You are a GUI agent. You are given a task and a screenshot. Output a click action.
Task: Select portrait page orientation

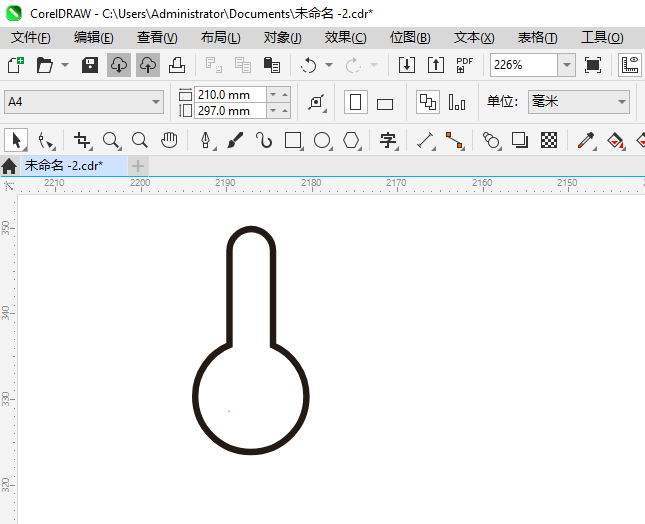[x=355, y=102]
